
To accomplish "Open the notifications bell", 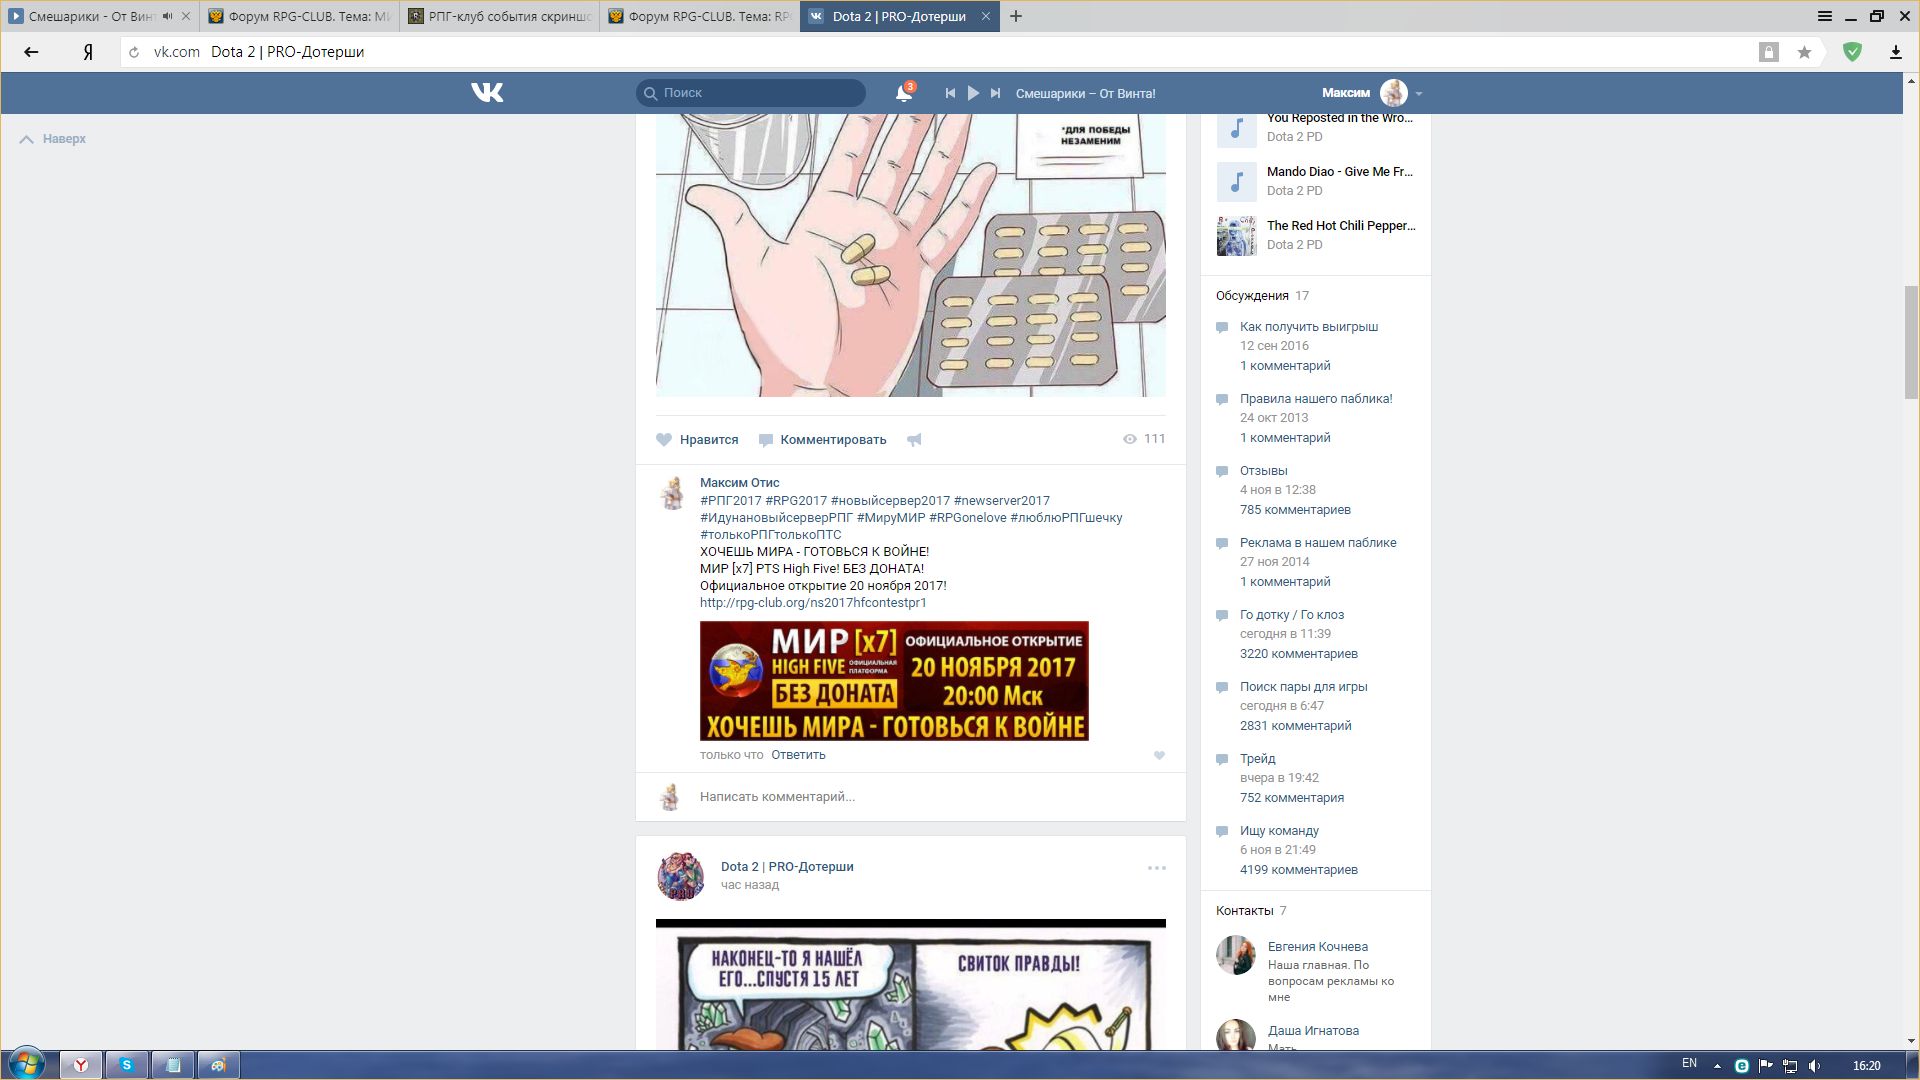I will [904, 93].
